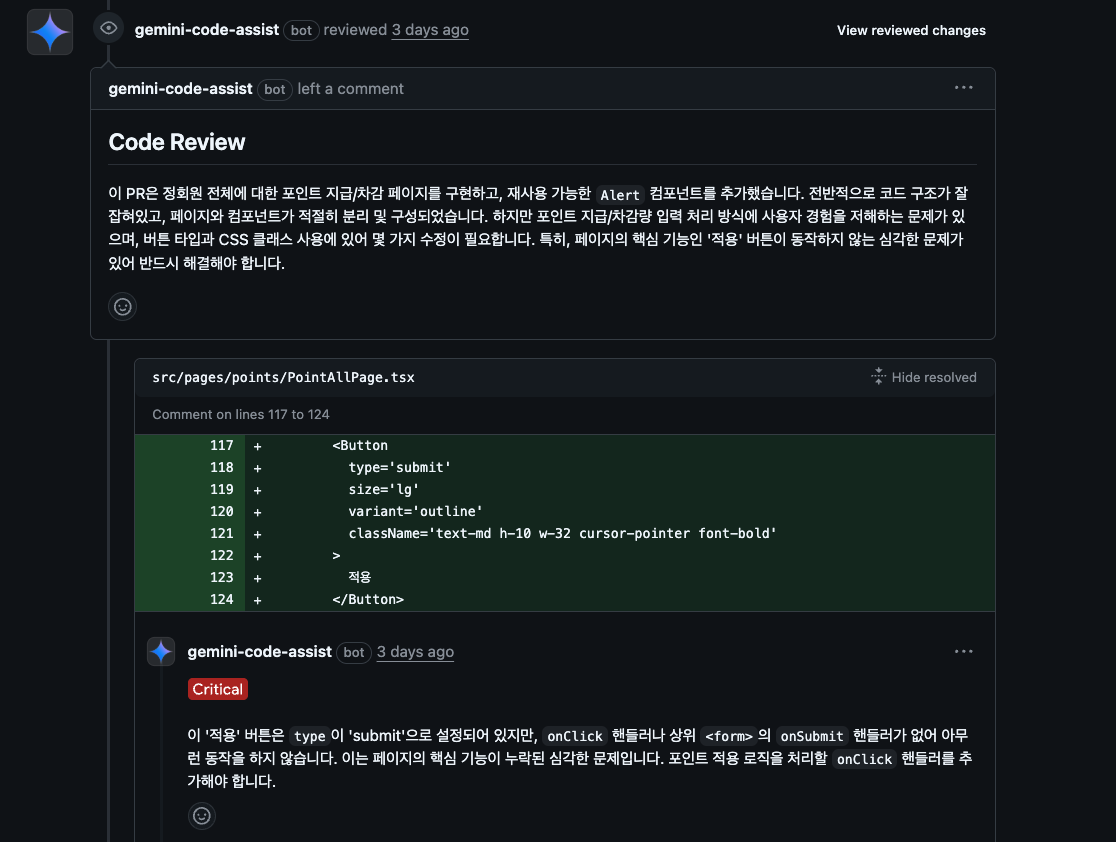
Task: Toggle Hide resolved on PointAllPage.tsx thread
Action: 923,377
